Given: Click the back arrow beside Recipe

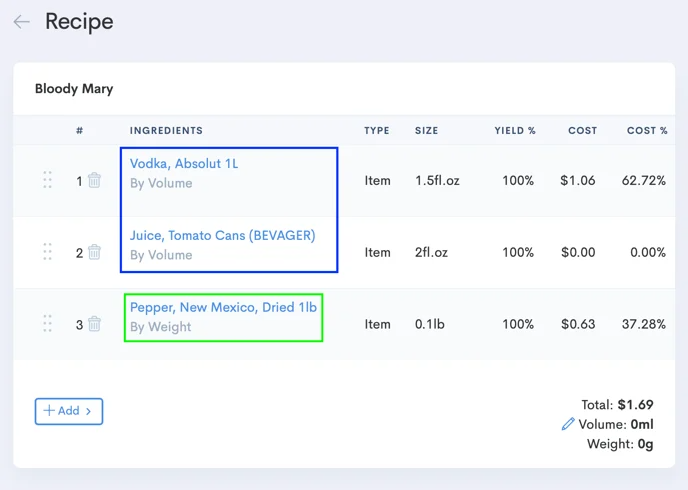Looking at the screenshot, I should point(21,22).
